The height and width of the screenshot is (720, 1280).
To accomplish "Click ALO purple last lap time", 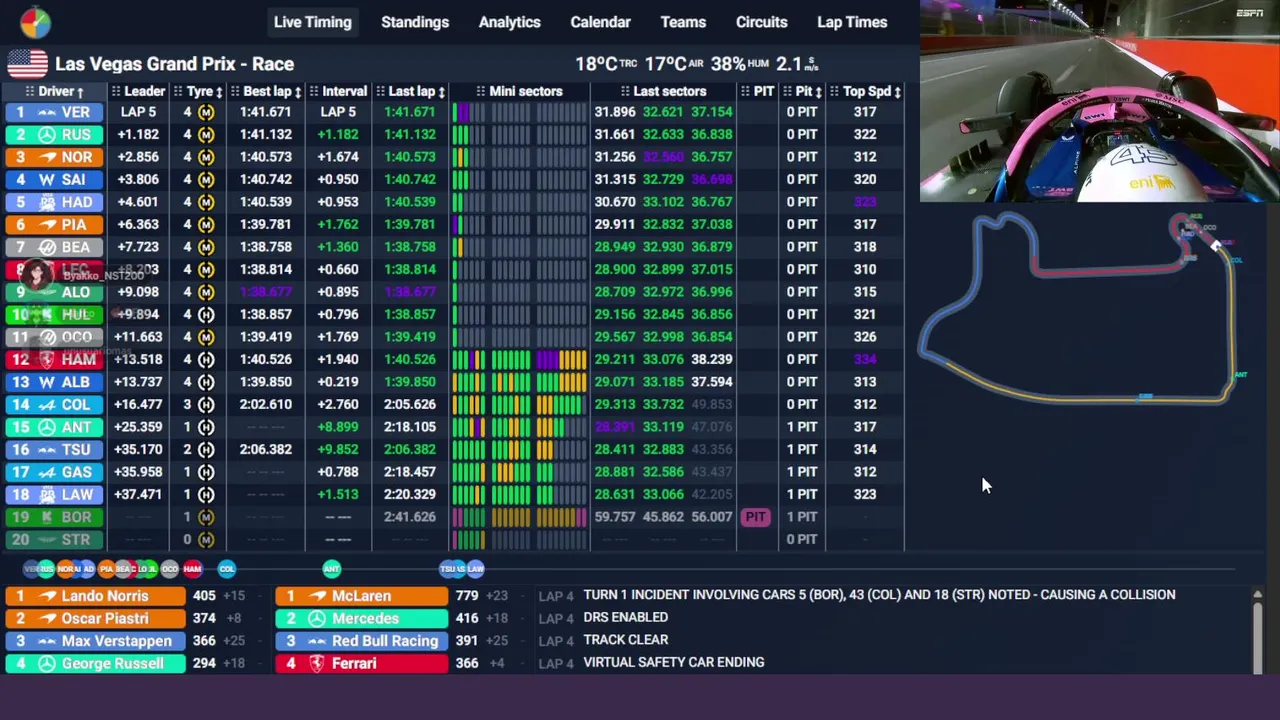I will 410,292.
